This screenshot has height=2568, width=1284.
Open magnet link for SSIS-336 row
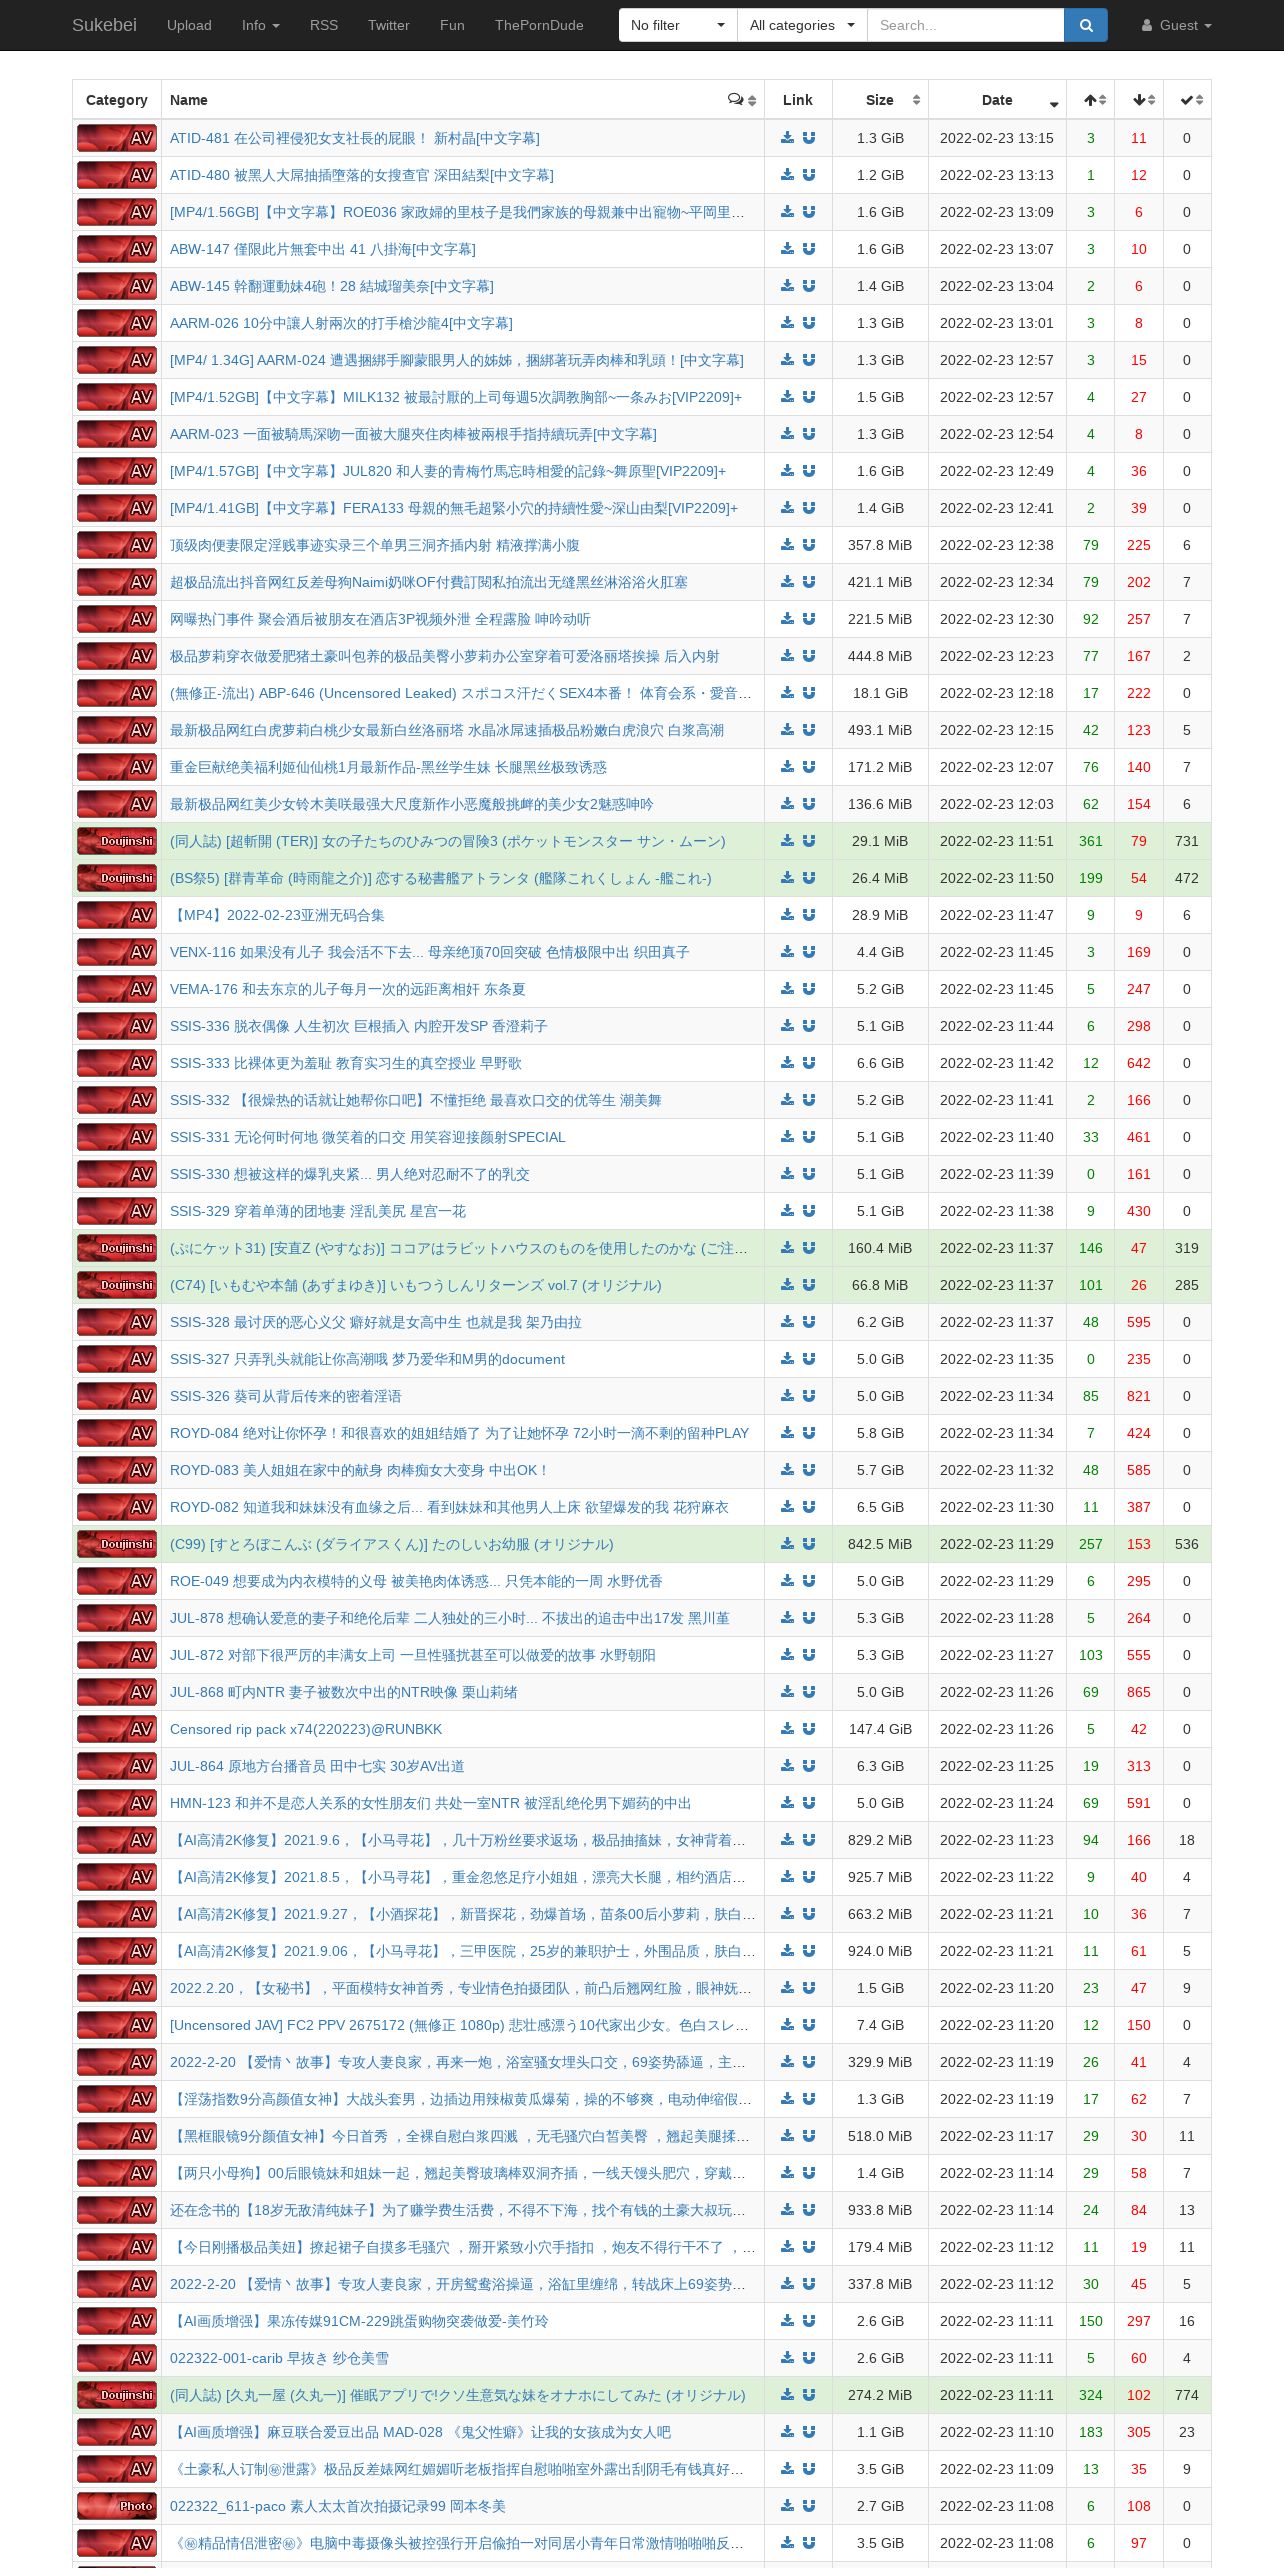pos(809,1026)
